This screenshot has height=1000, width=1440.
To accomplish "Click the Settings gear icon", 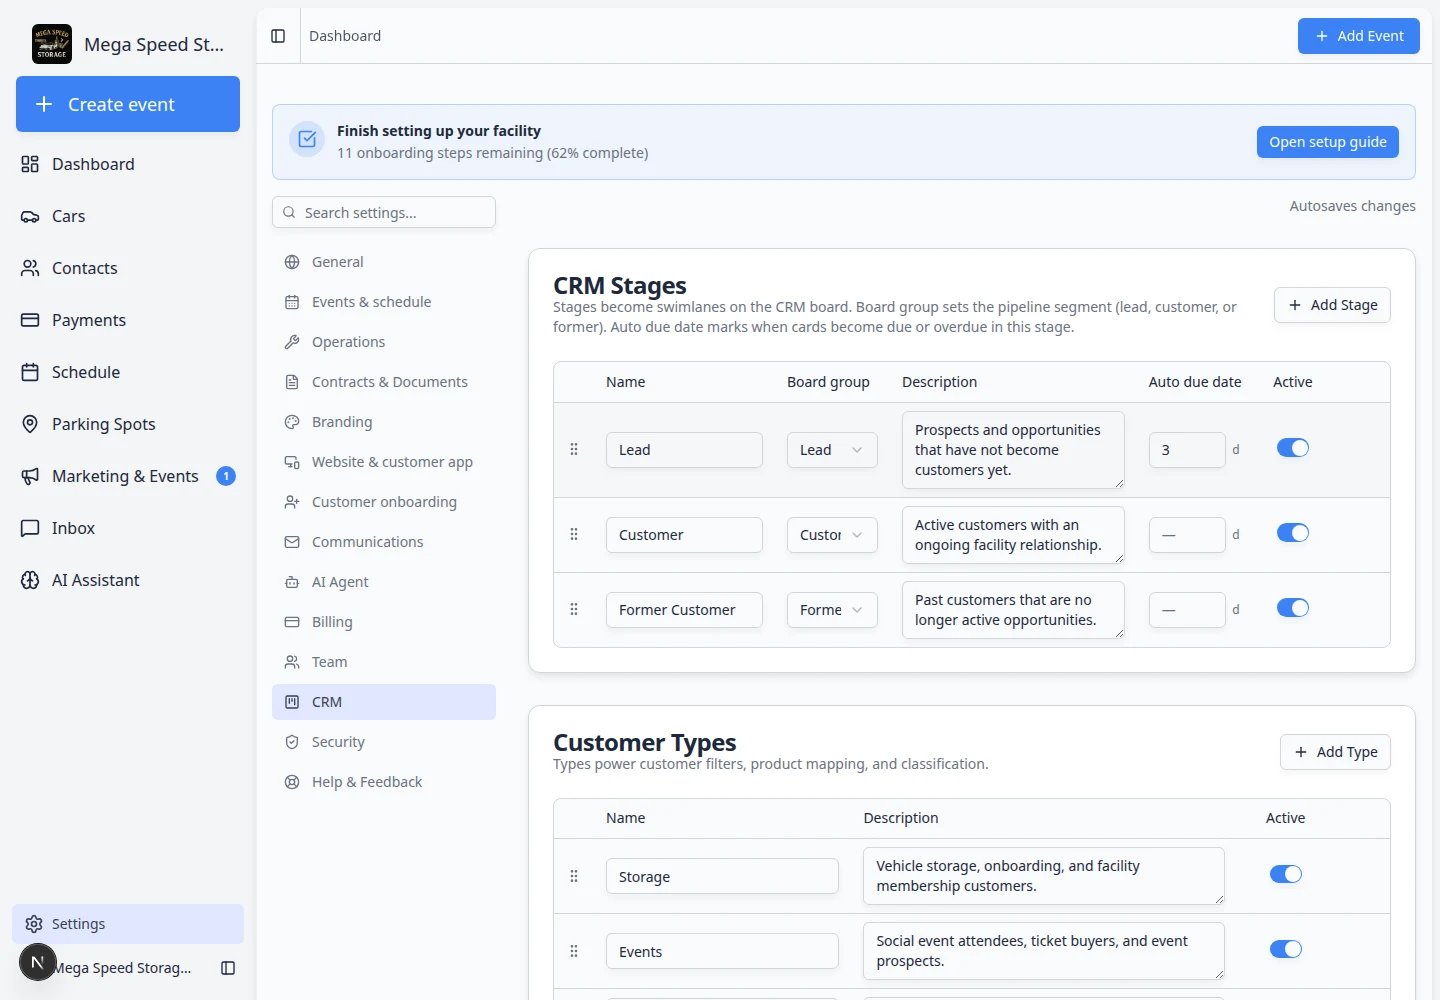I will [x=34, y=924].
